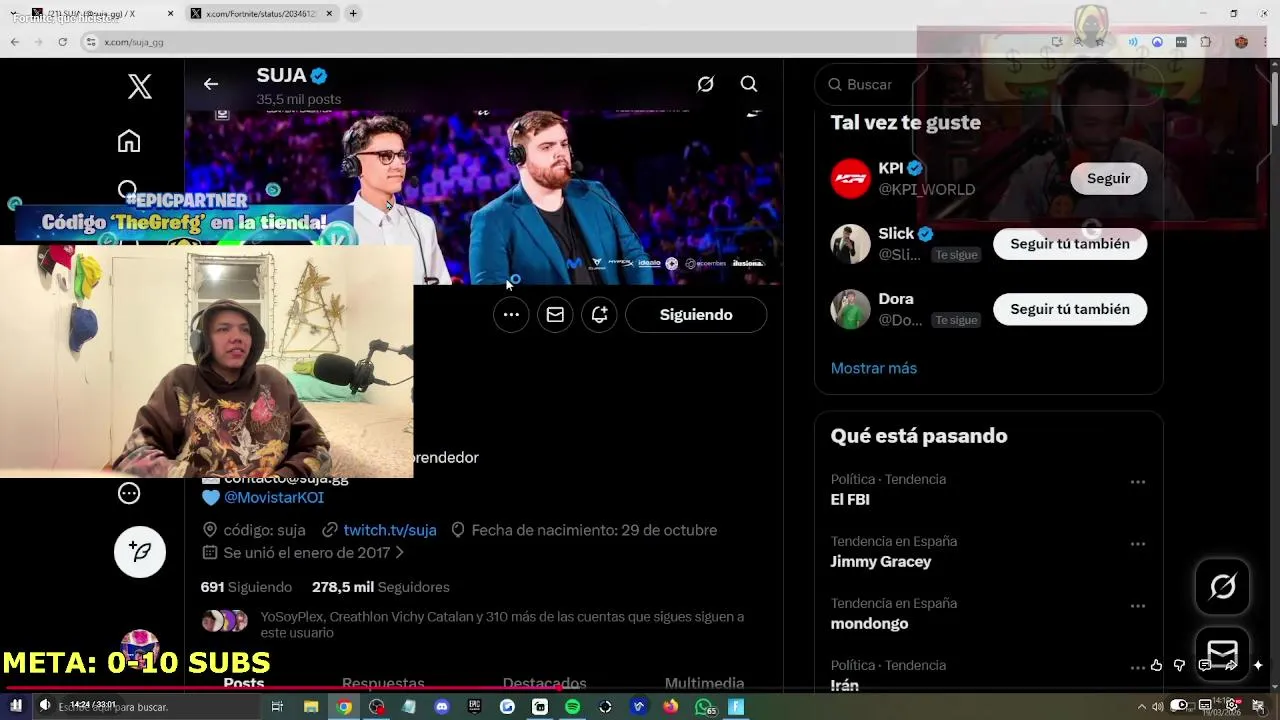Click the X logo in sidebar
This screenshot has height=720, width=1280.
point(140,86)
